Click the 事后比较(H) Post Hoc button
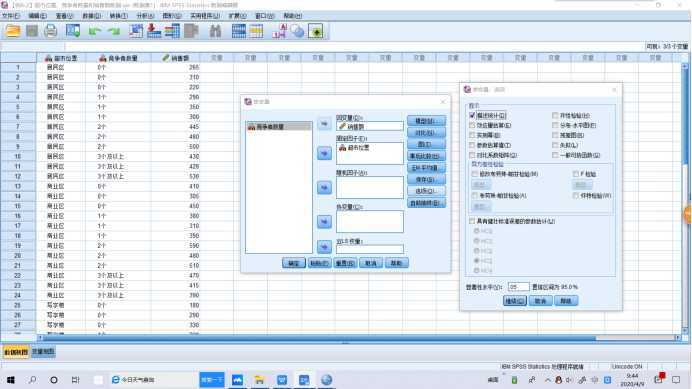 [x=426, y=156]
